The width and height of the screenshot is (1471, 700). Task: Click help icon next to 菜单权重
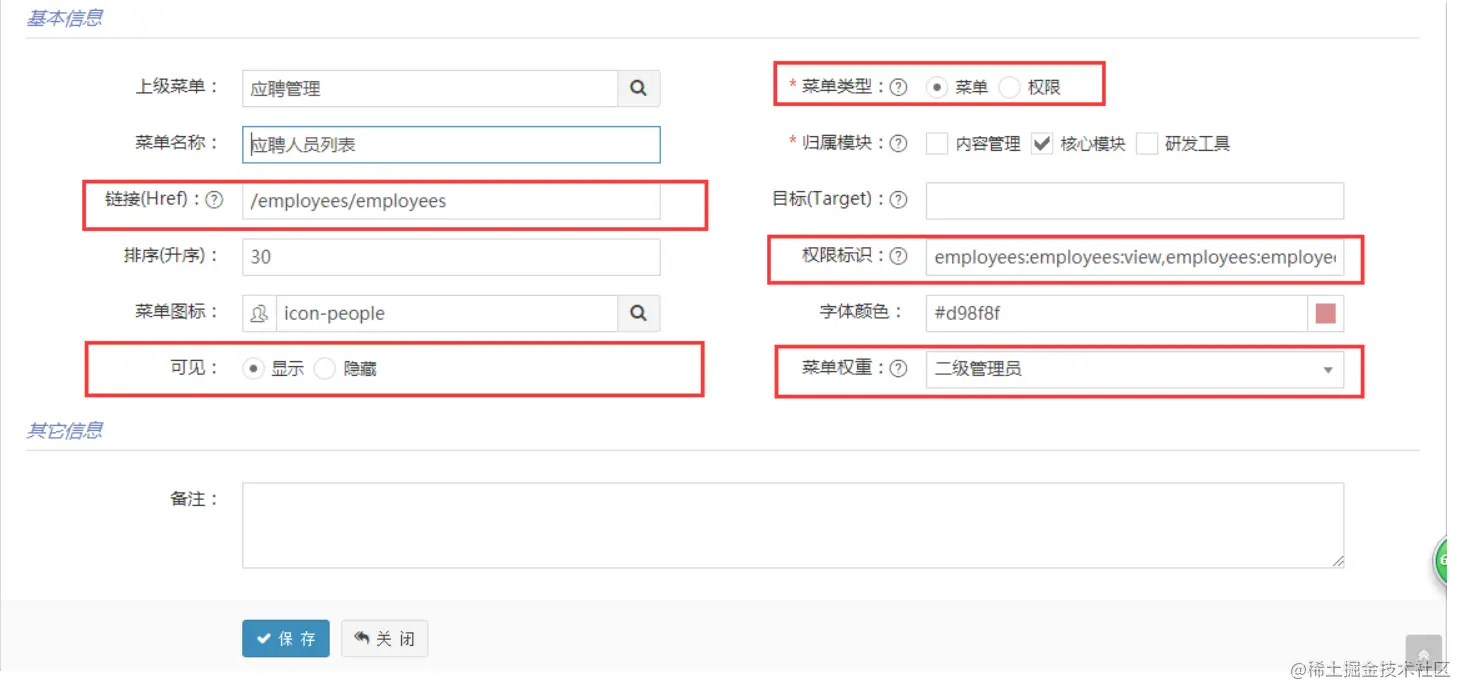tap(898, 369)
